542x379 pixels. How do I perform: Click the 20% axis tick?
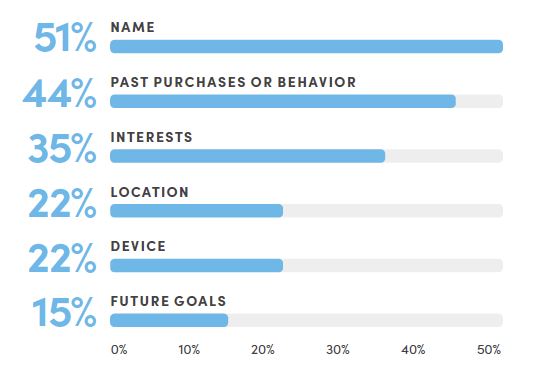pos(263,350)
